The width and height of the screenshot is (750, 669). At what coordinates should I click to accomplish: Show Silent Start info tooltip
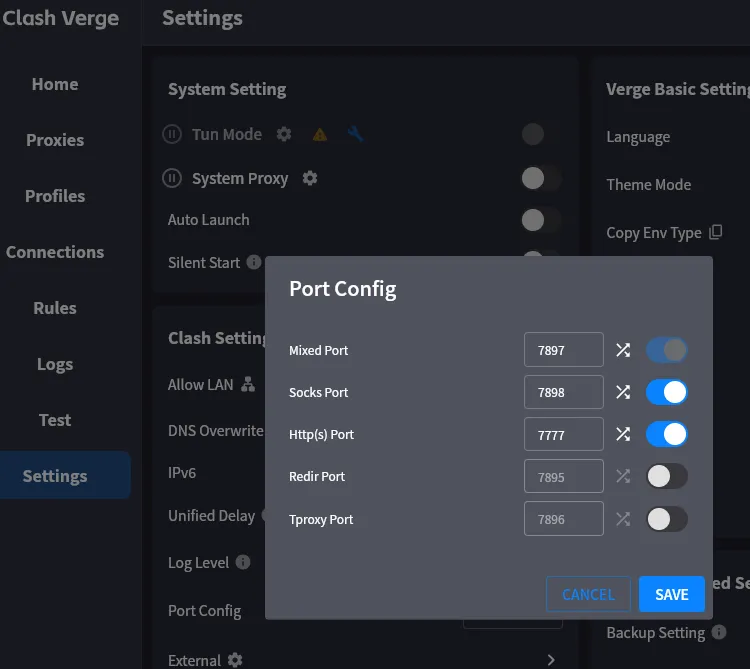pos(254,262)
